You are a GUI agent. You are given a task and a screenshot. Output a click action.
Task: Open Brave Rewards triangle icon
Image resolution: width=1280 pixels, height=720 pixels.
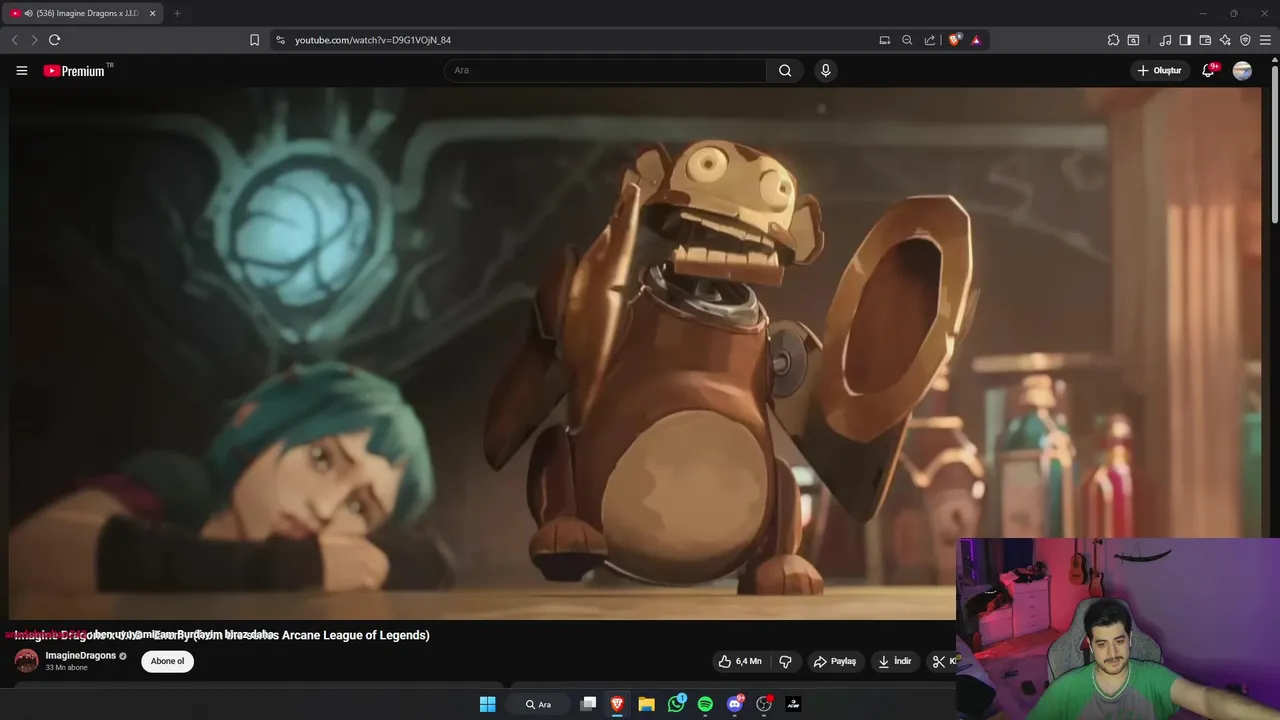[x=976, y=40]
